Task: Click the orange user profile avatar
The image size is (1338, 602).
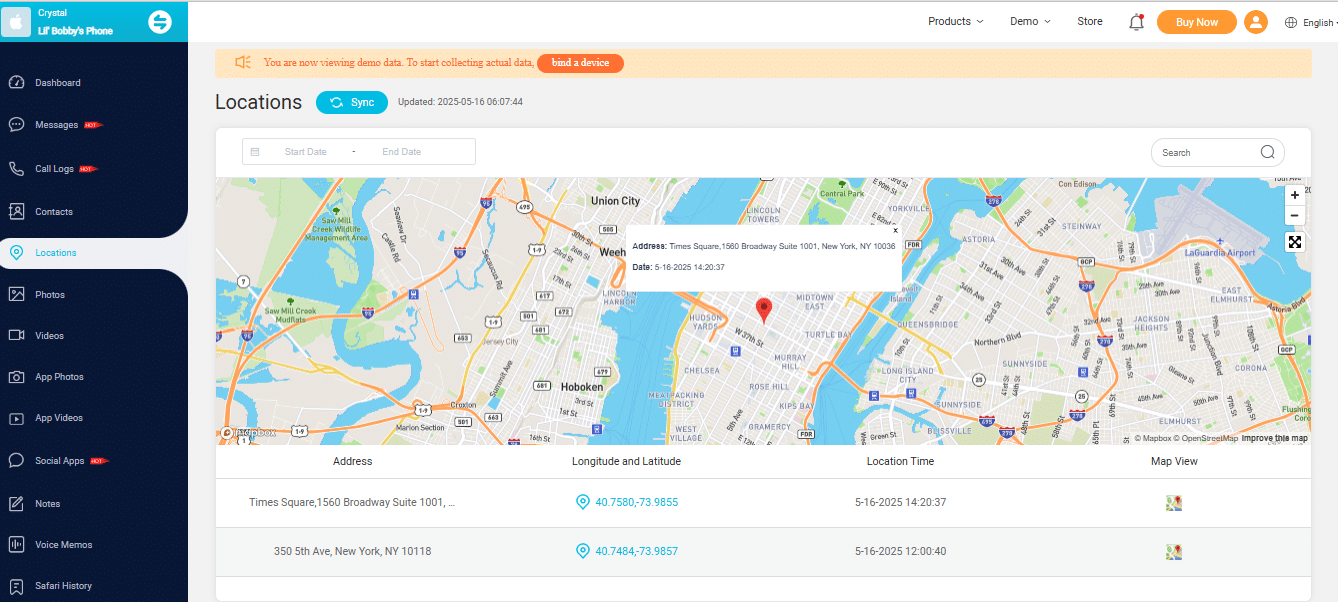Action: coord(1256,22)
